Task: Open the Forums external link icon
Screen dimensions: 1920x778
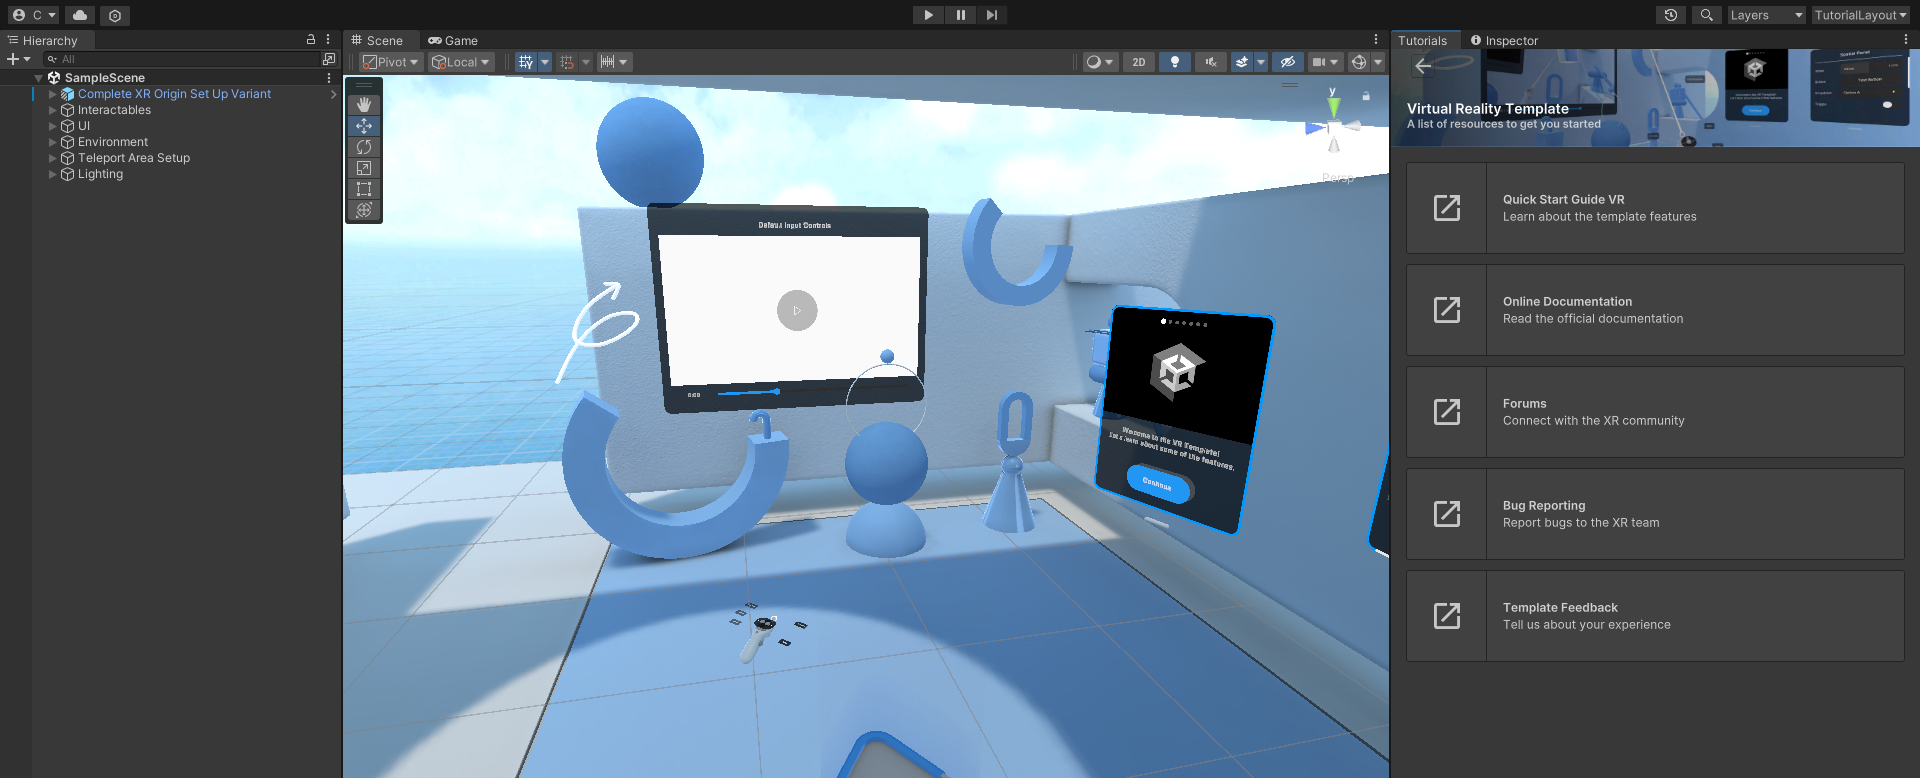Action: pyautogui.click(x=1447, y=412)
